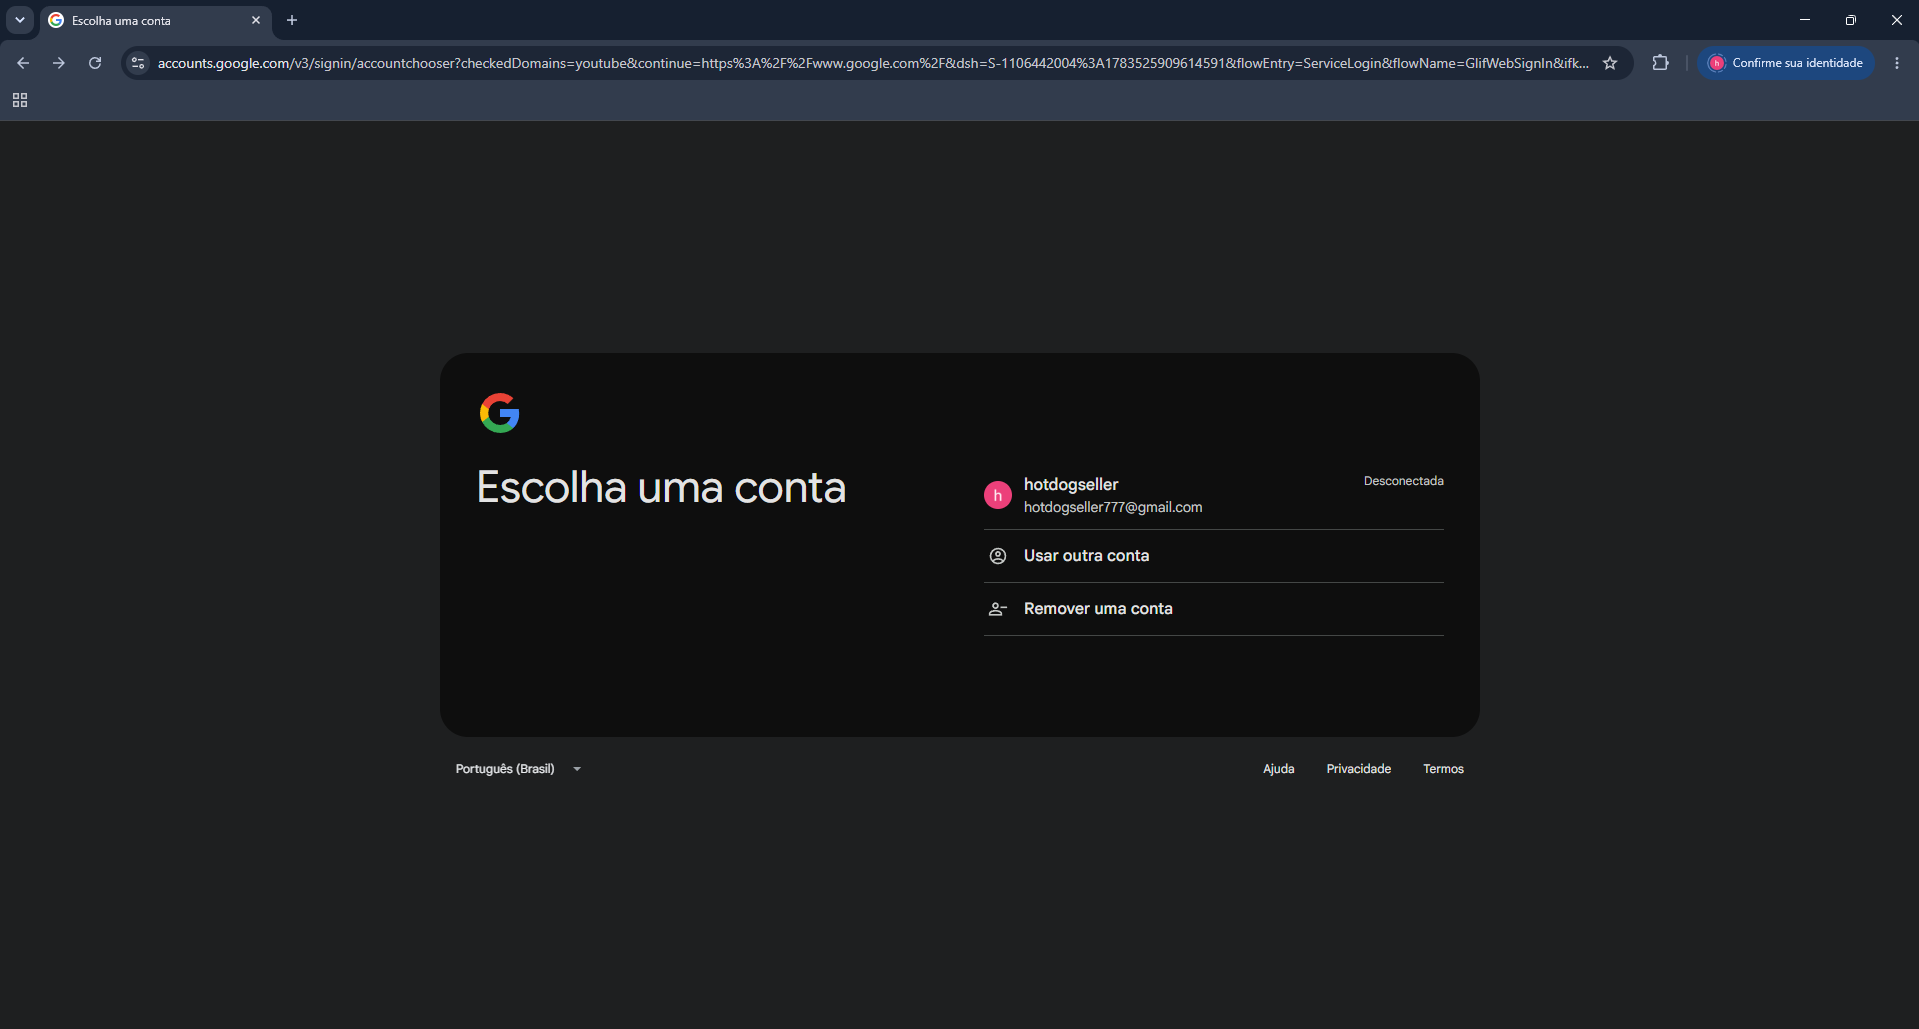Click the 'Confirme sua identidade' profile button

[1786, 63]
